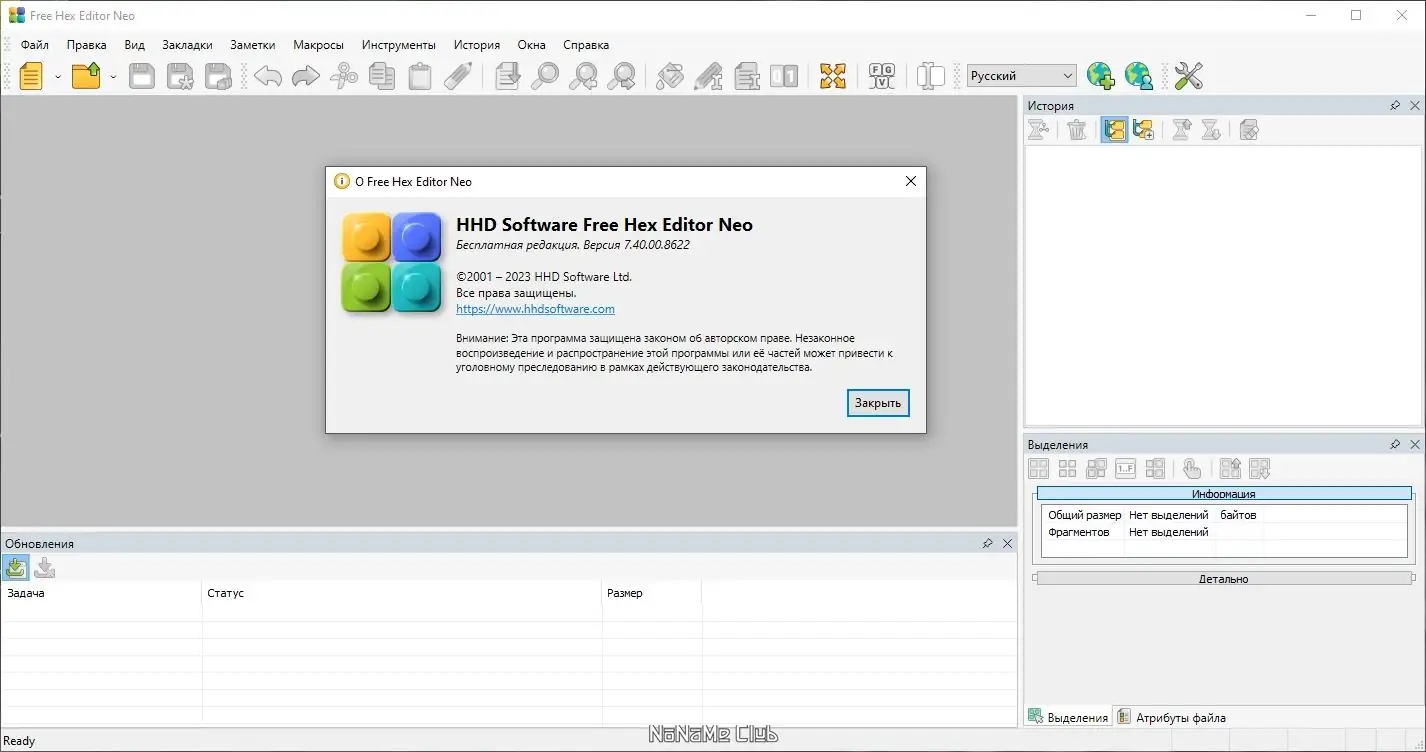Click the Open file folder icon
1426x752 pixels.
click(87, 76)
